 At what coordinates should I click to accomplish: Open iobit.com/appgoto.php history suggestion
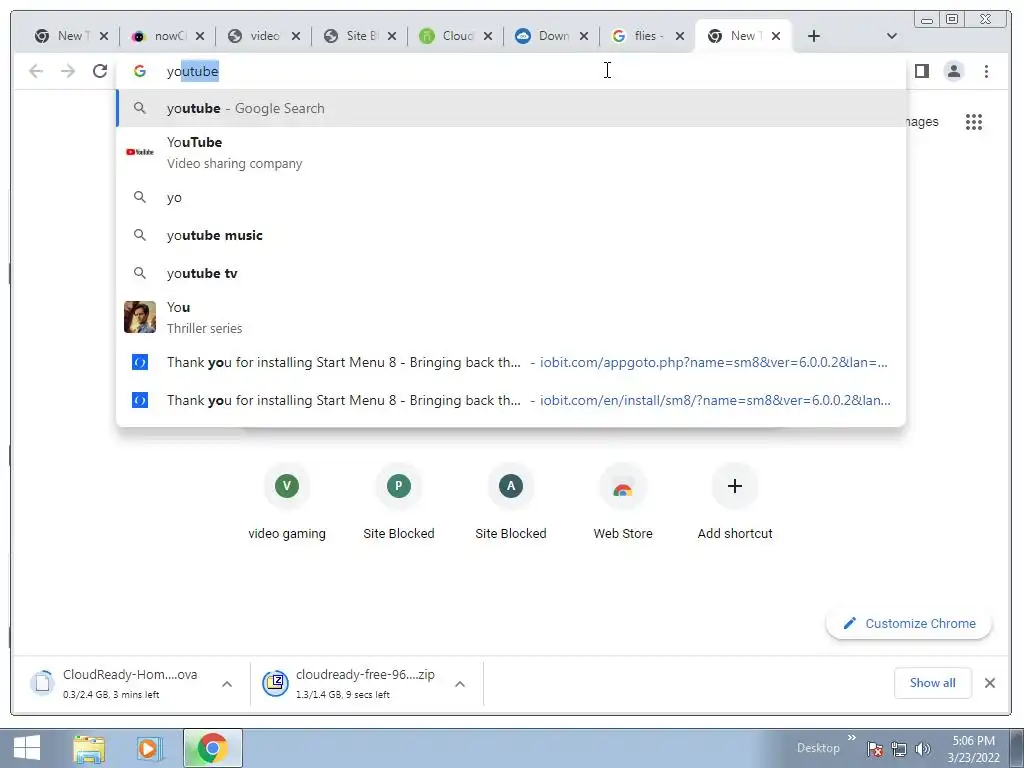pos(511,362)
